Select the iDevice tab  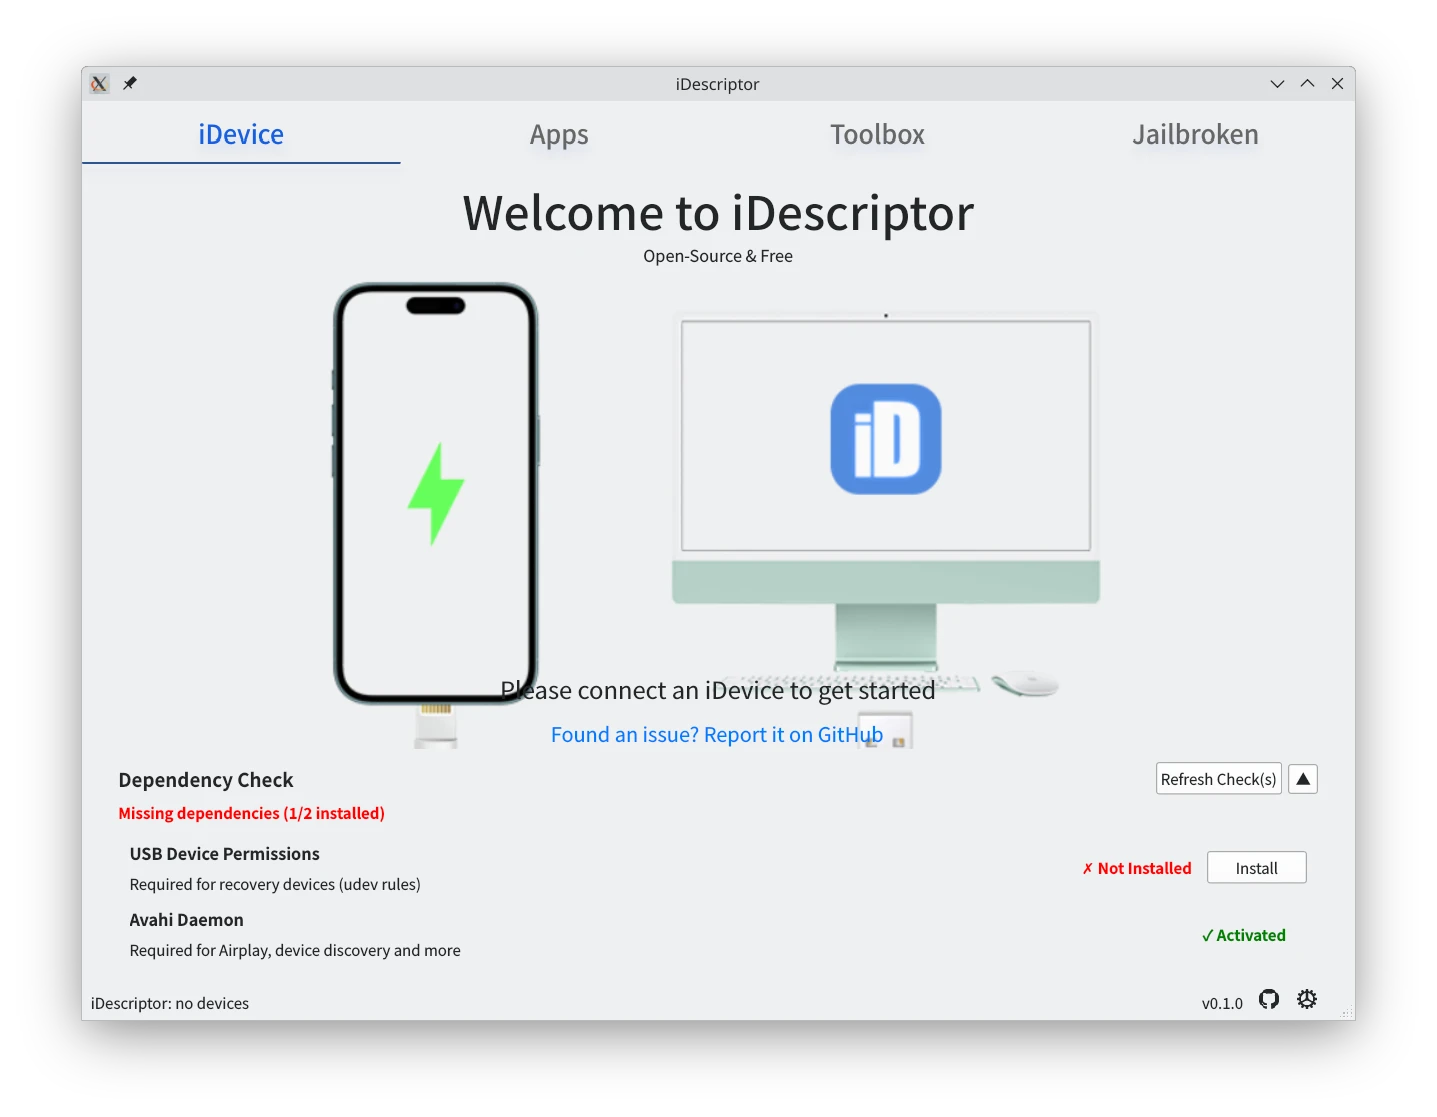[241, 135]
